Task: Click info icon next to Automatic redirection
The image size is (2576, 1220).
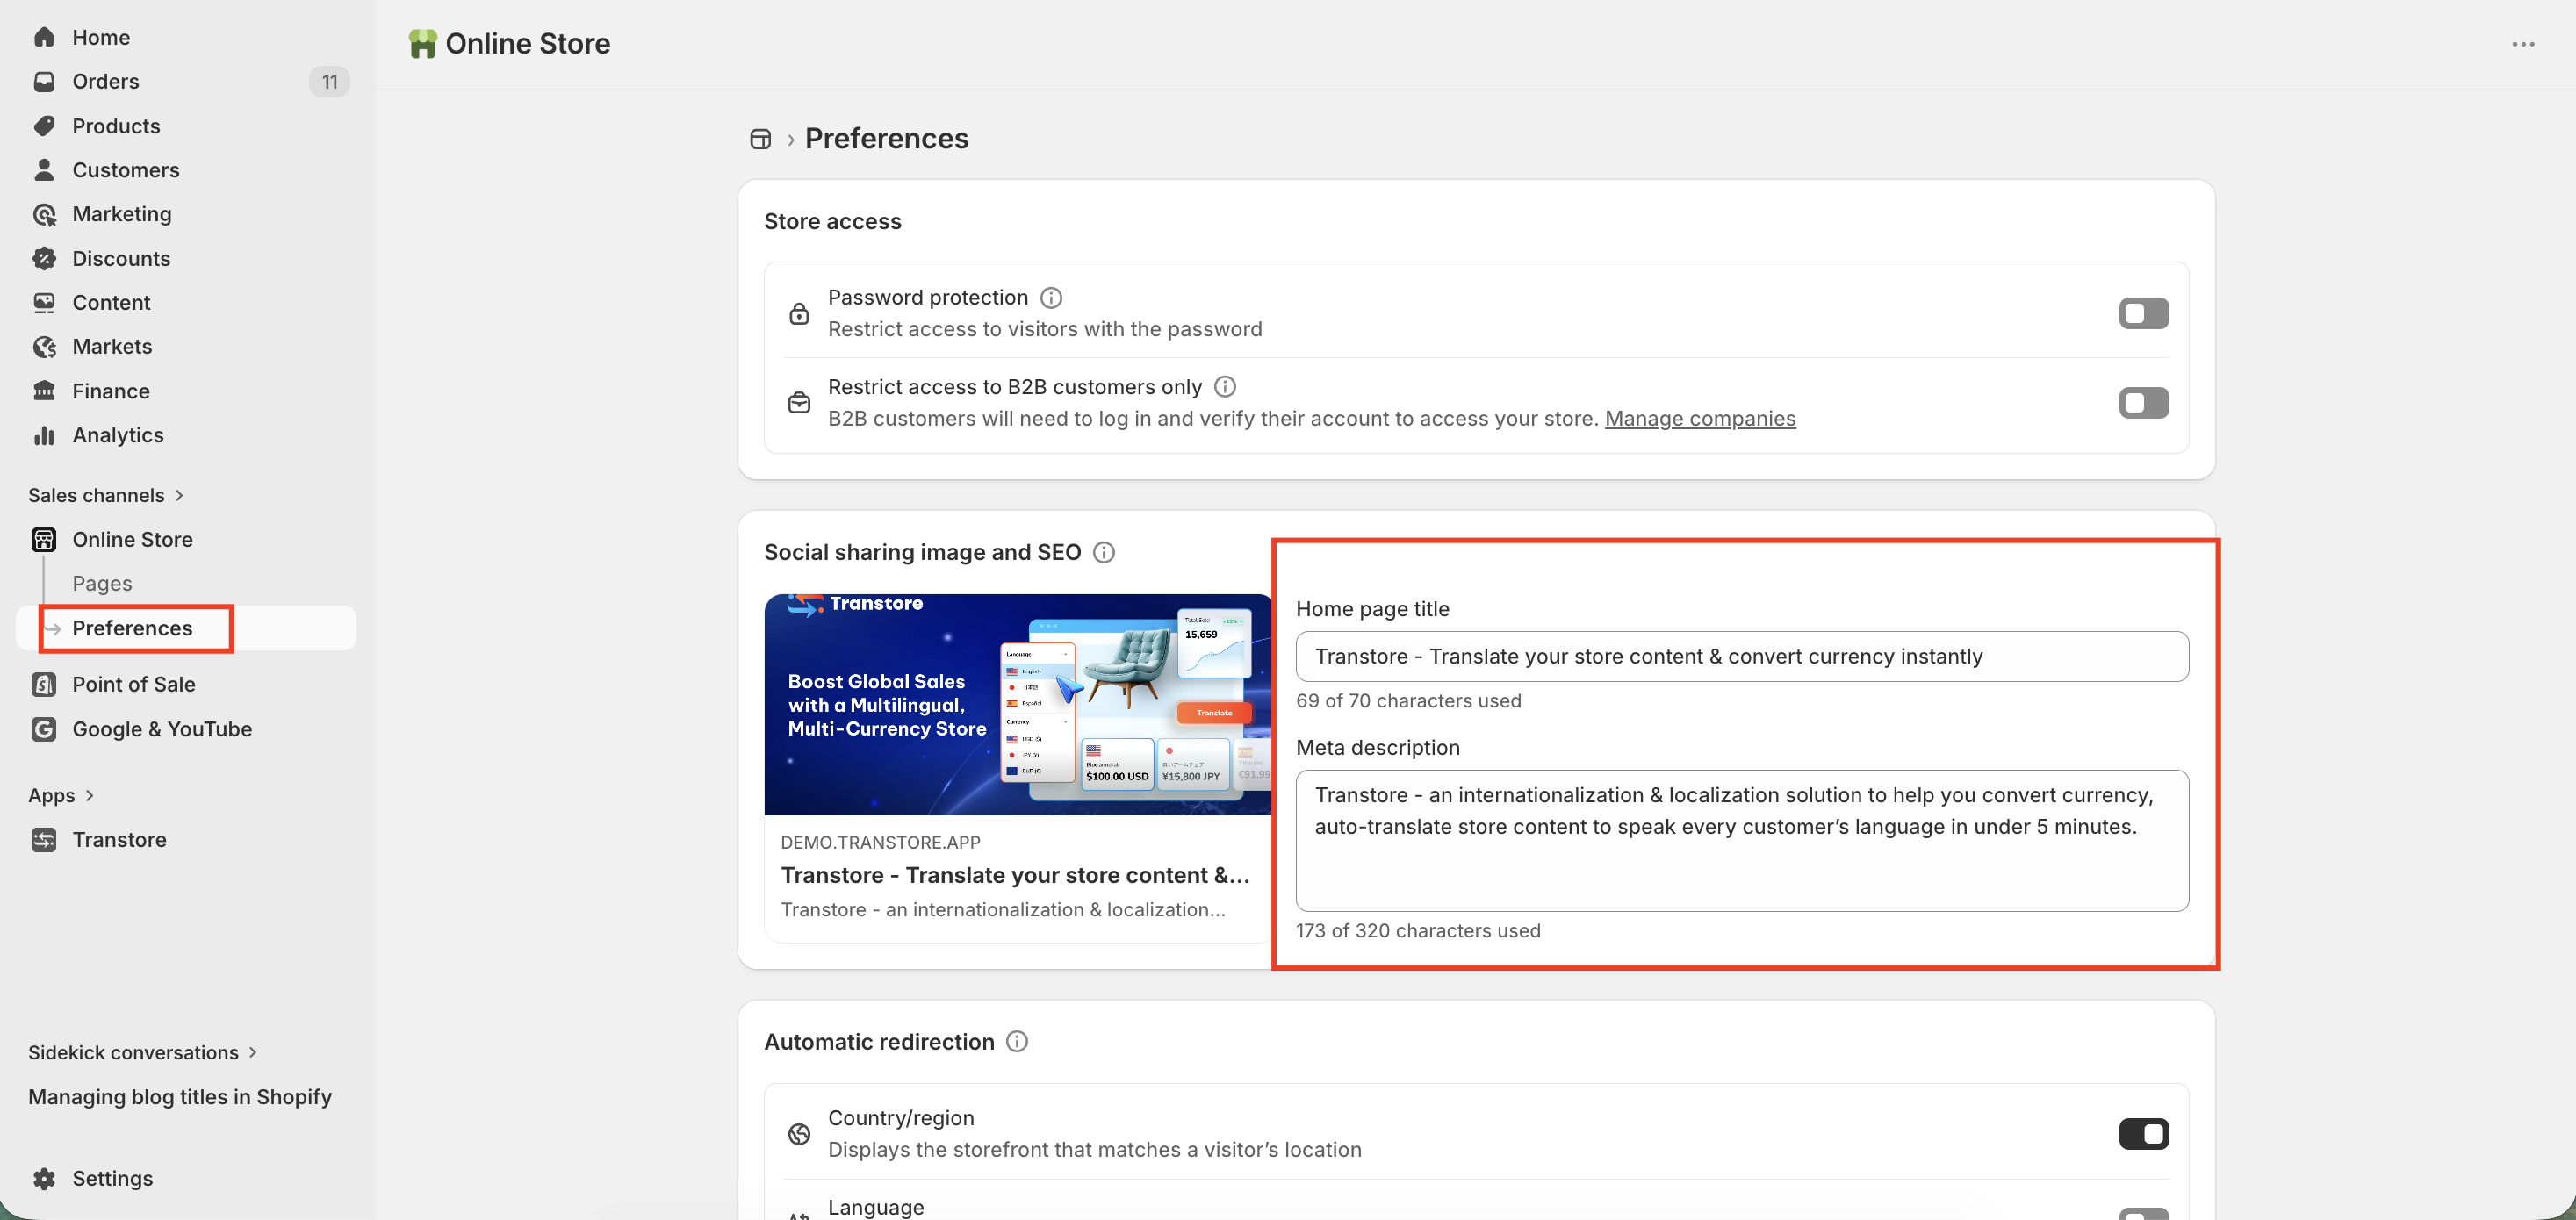Action: click(1017, 1041)
